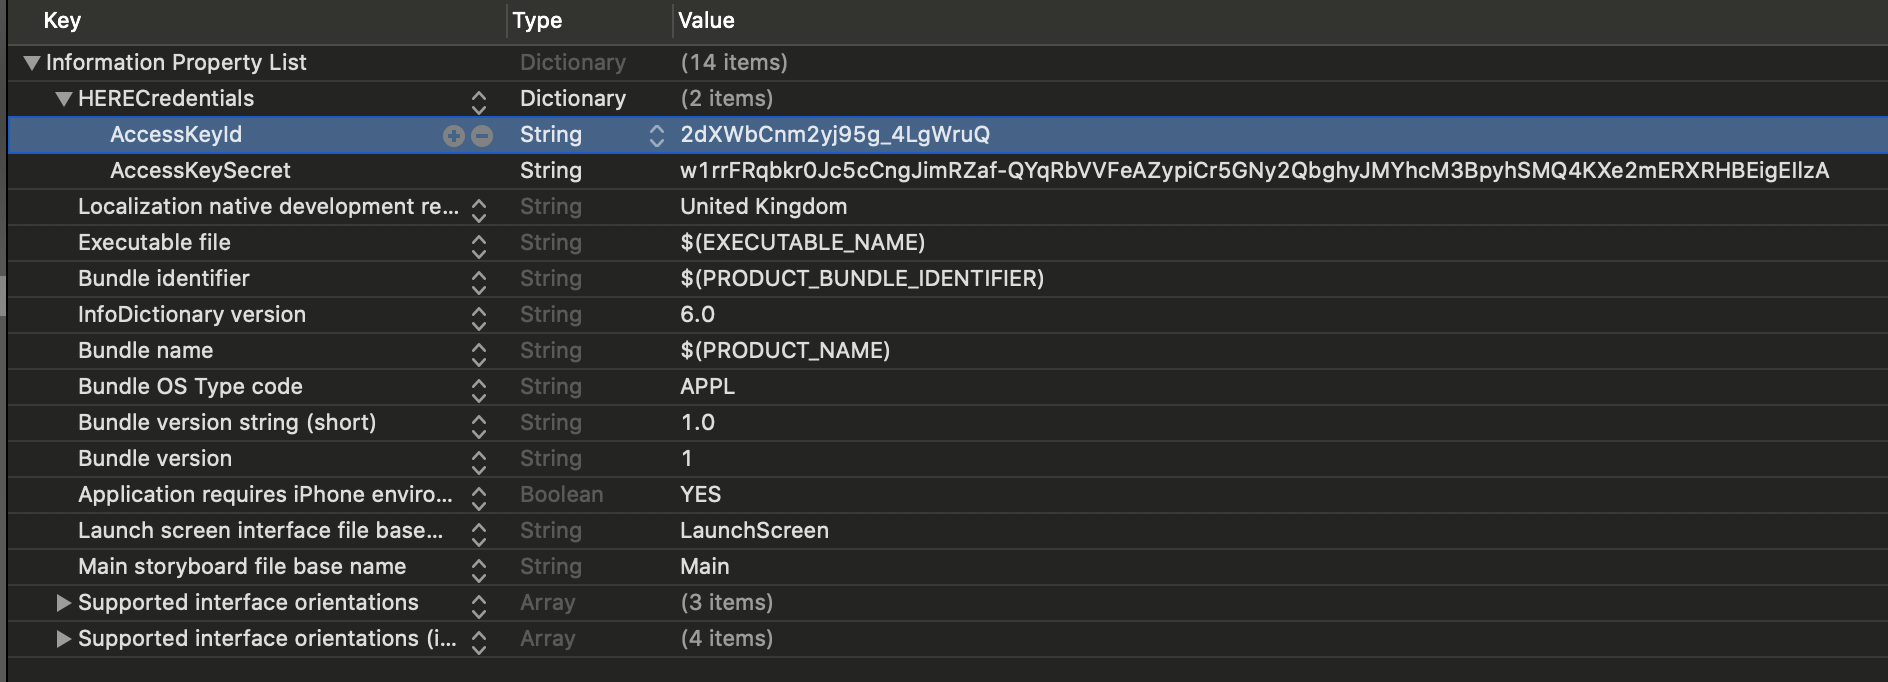This screenshot has width=1888, height=682.
Task: Open key stepper for Bundle OS Type code
Action: click(x=479, y=389)
